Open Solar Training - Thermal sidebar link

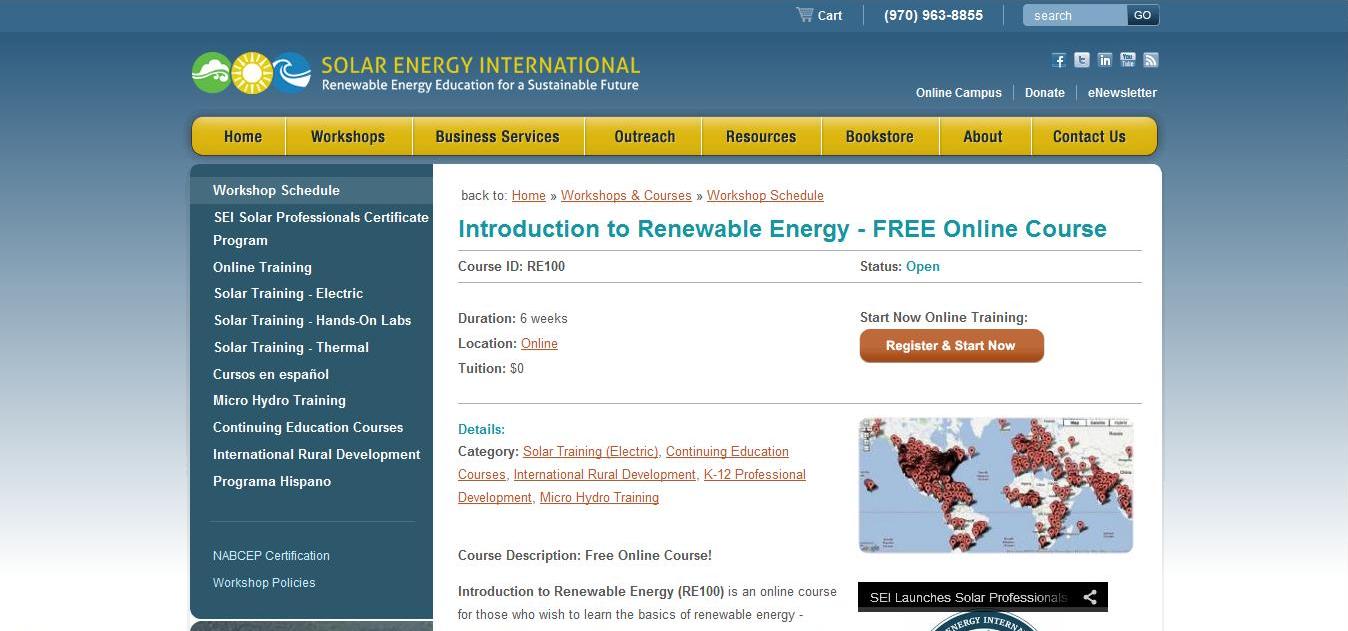click(x=291, y=347)
